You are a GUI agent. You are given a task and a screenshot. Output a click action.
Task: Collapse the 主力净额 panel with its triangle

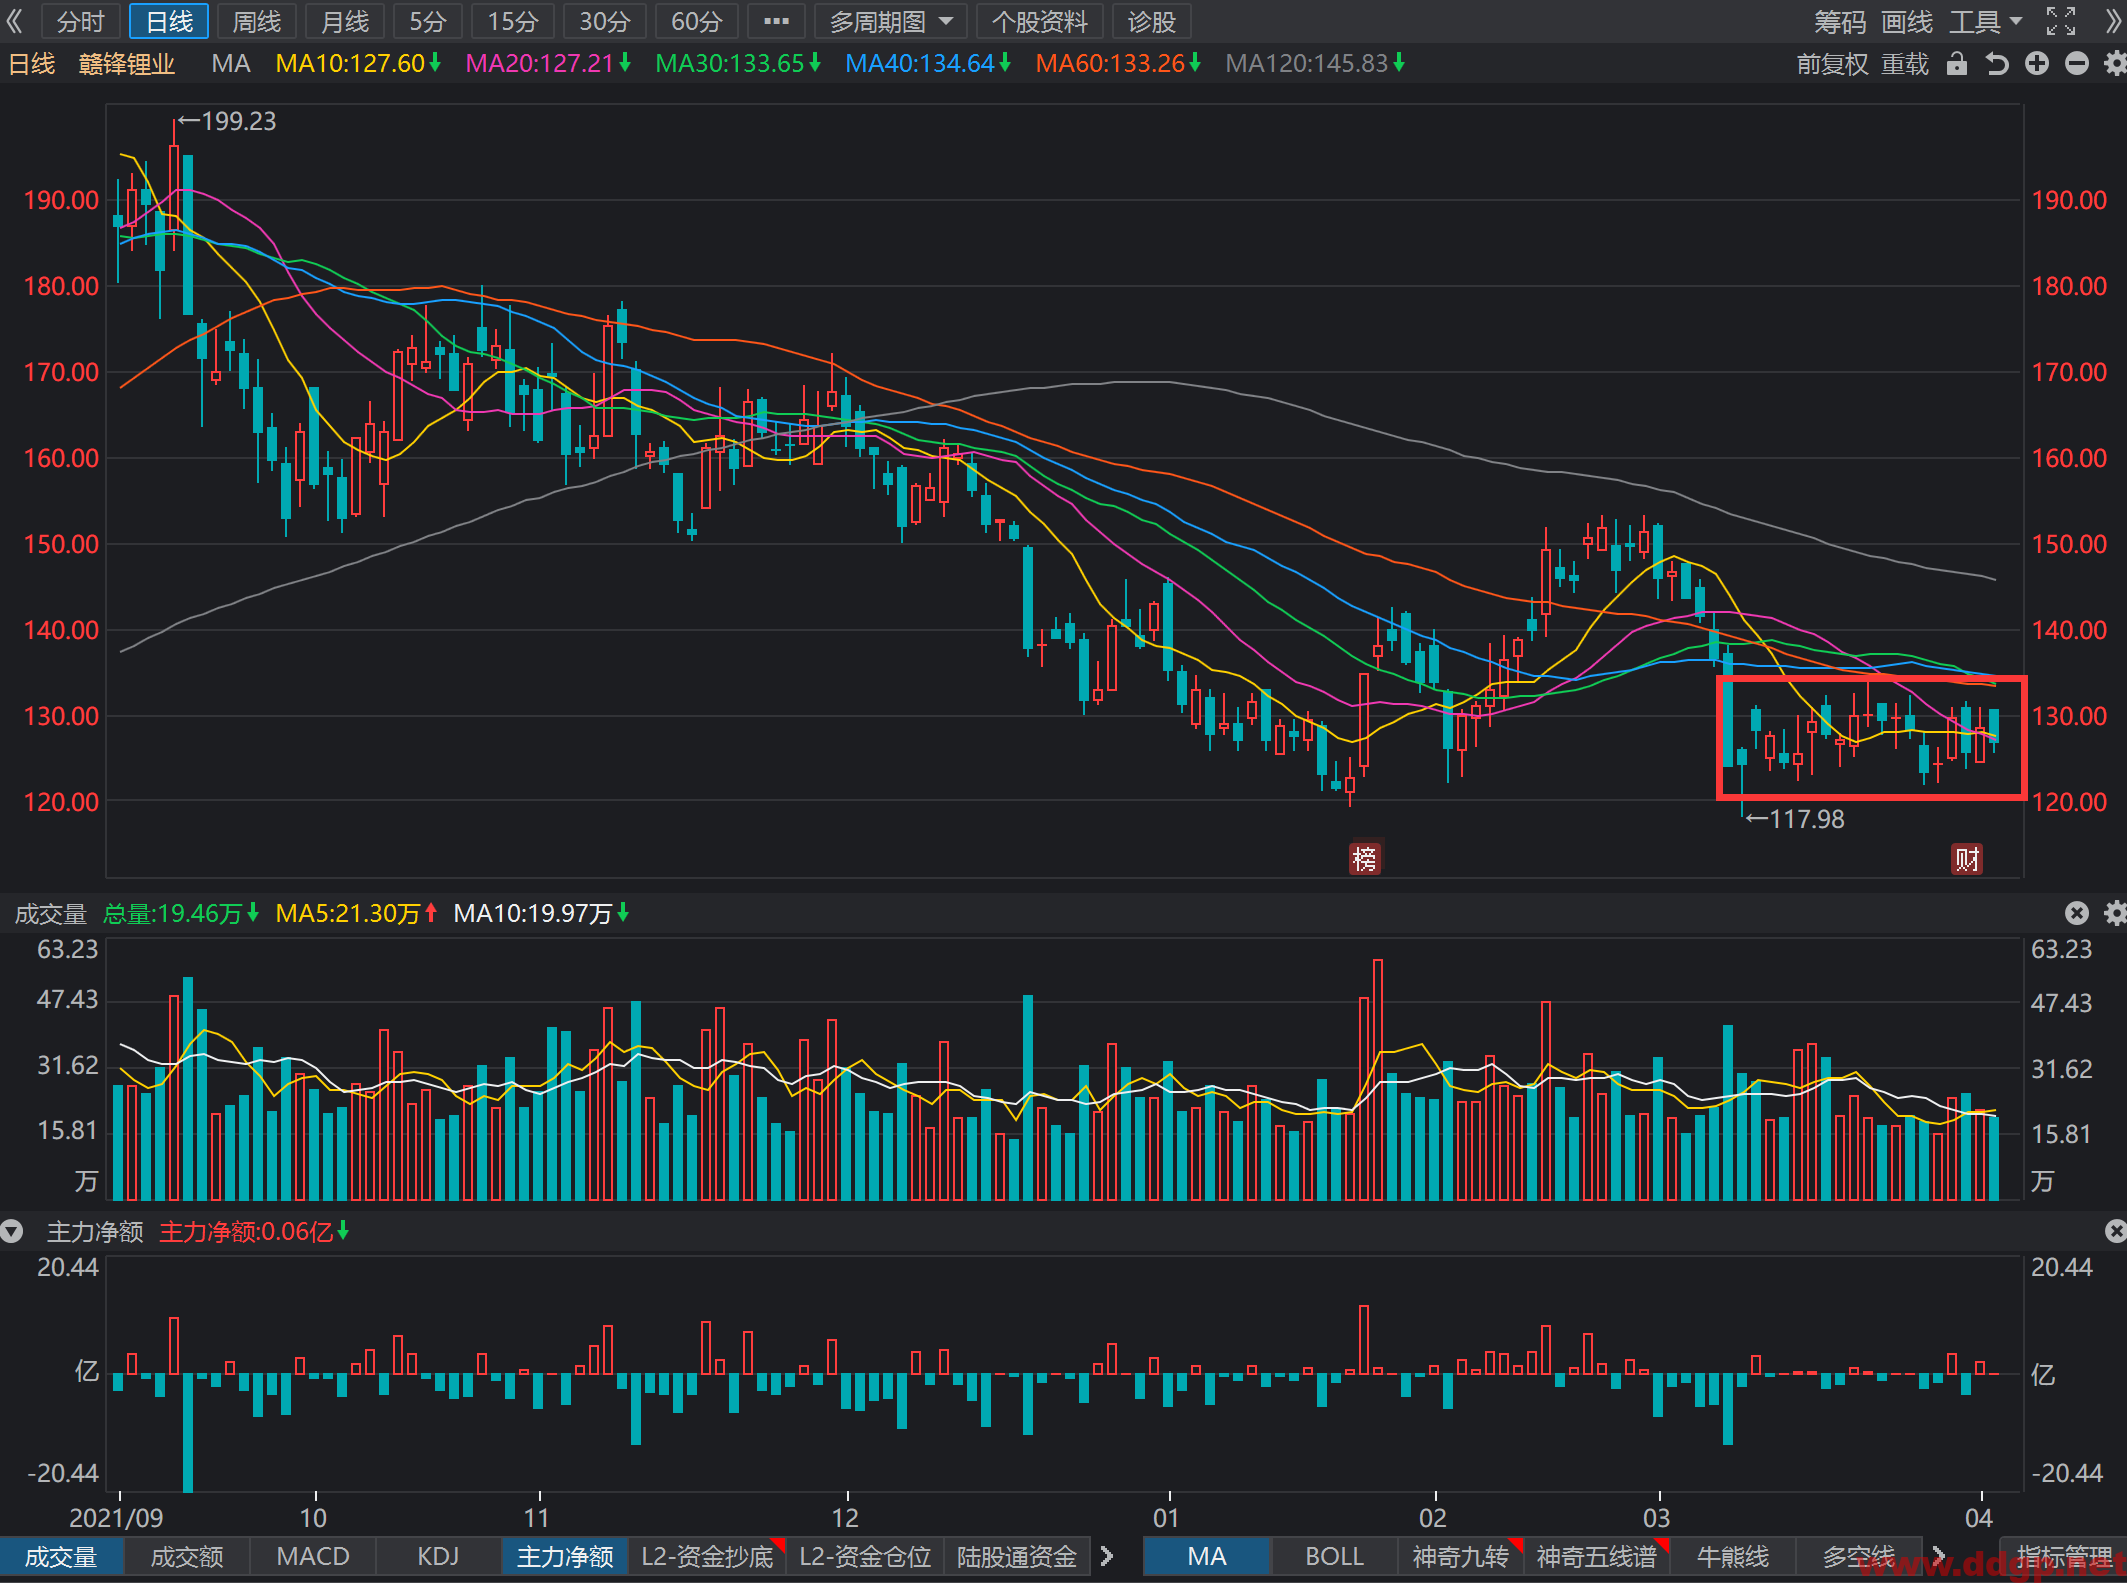12,1231
